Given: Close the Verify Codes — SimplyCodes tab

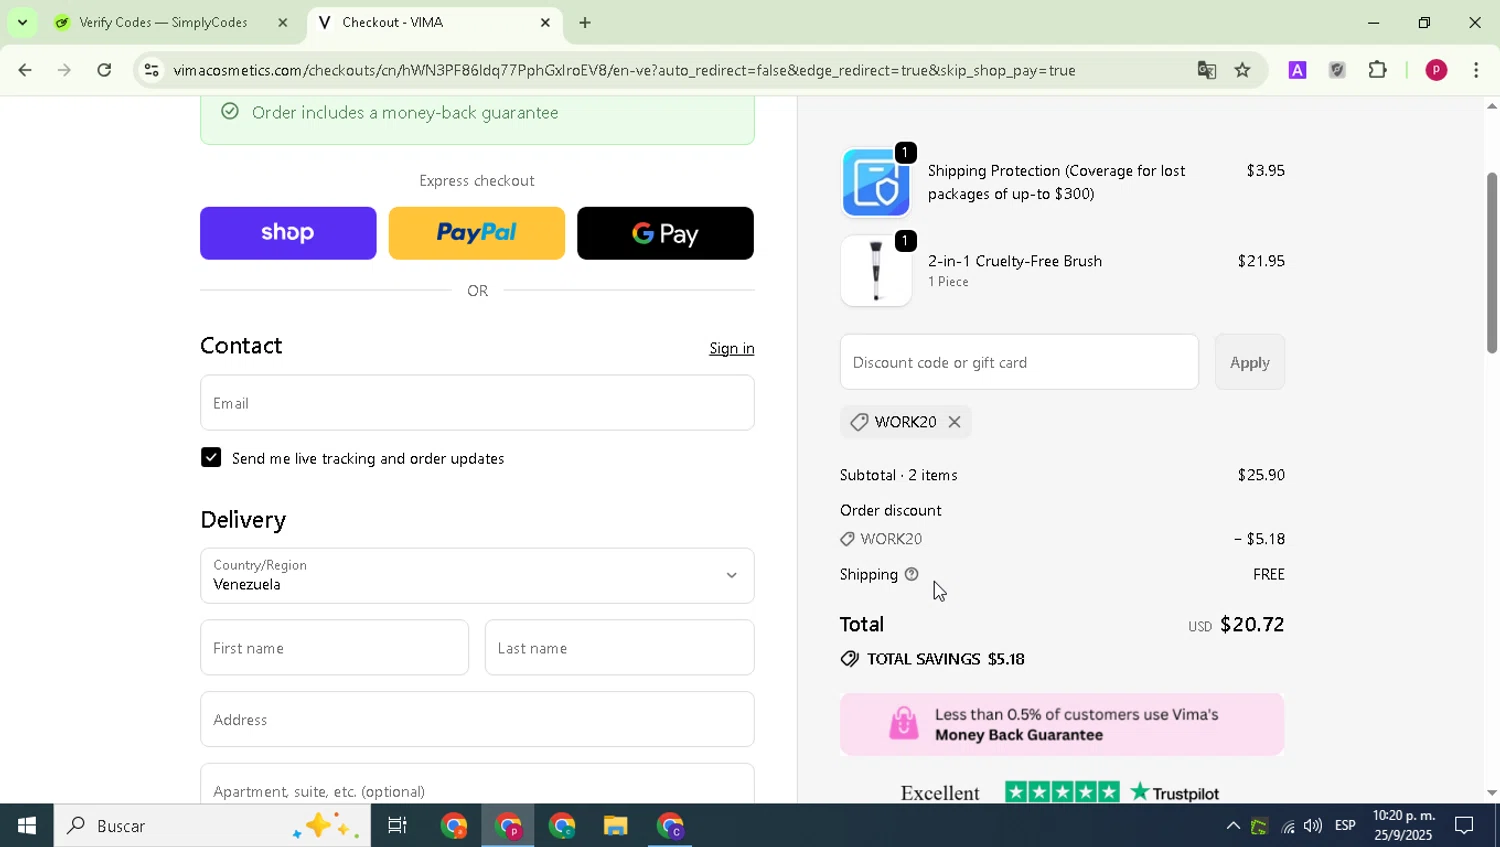Looking at the screenshot, I should pos(282,22).
